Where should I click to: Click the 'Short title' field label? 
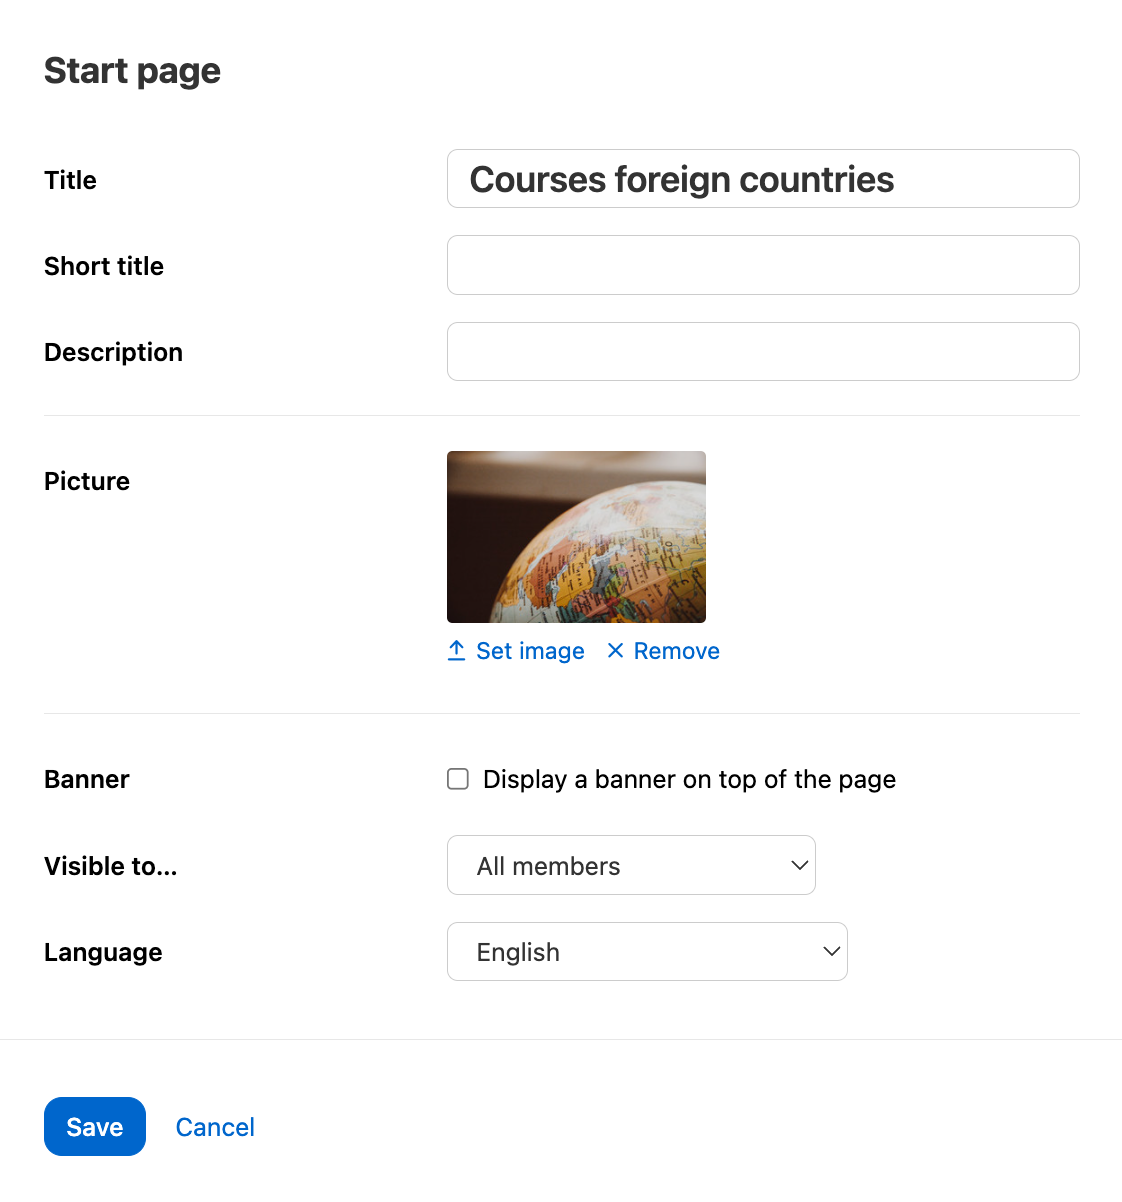point(104,266)
